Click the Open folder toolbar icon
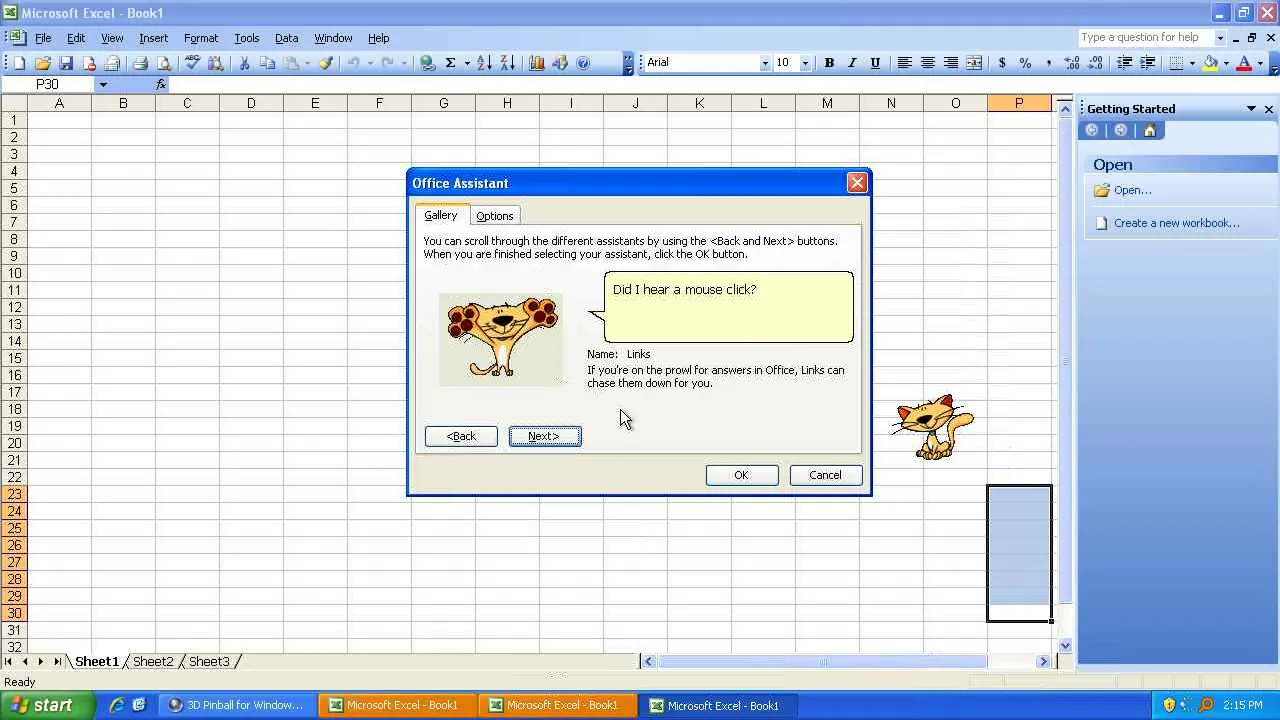Image resolution: width=1280 pixels, height=720 pixels. (x=43, y=63)
